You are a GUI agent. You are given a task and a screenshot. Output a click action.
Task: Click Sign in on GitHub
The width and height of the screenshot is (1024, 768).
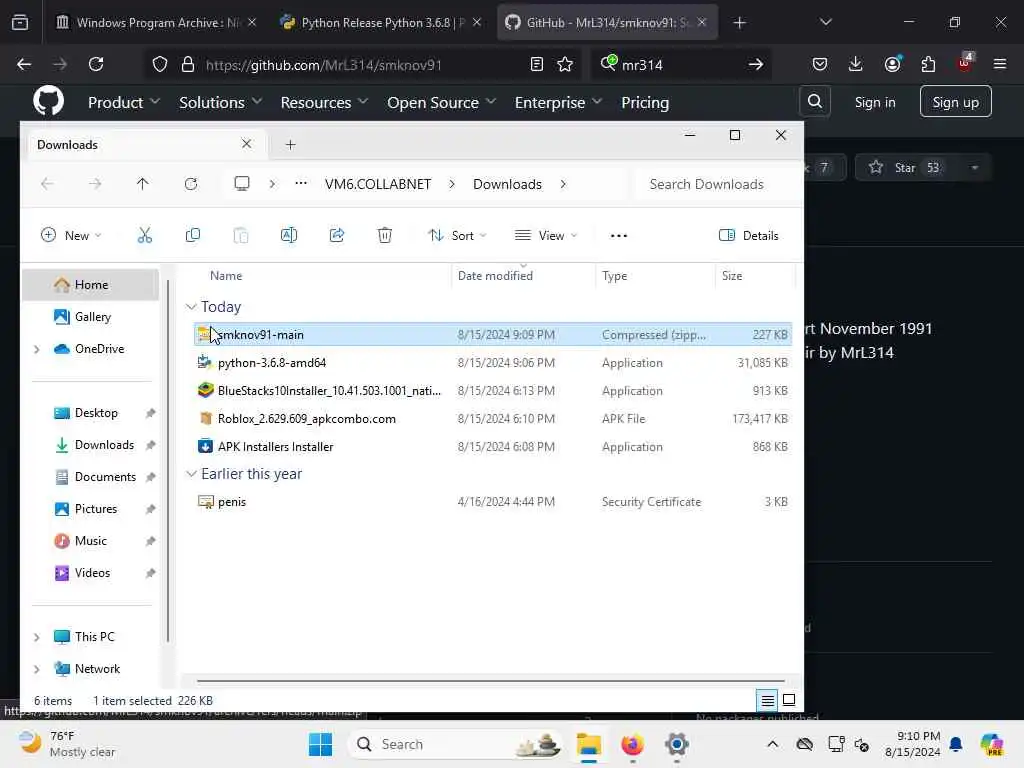pyautogui.click(x=875, y=102)
